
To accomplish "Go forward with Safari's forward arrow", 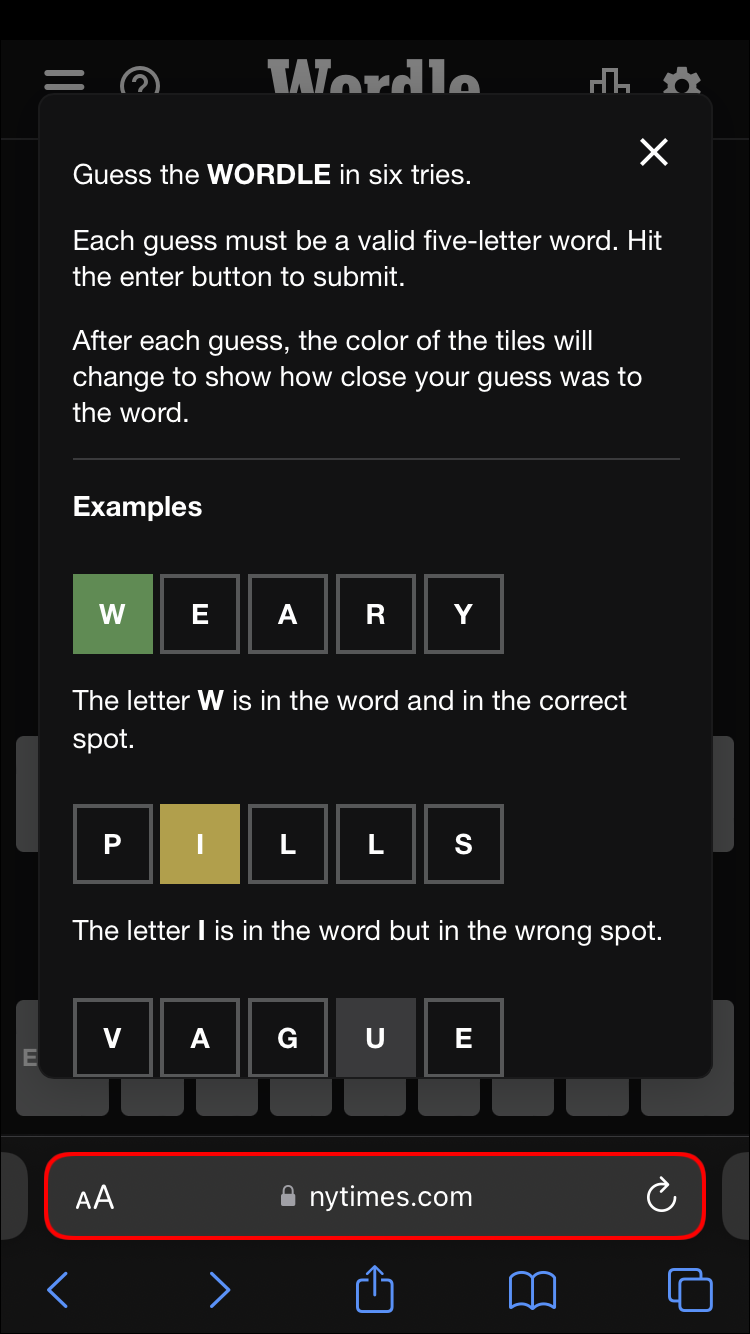I will pos(219,1290).
